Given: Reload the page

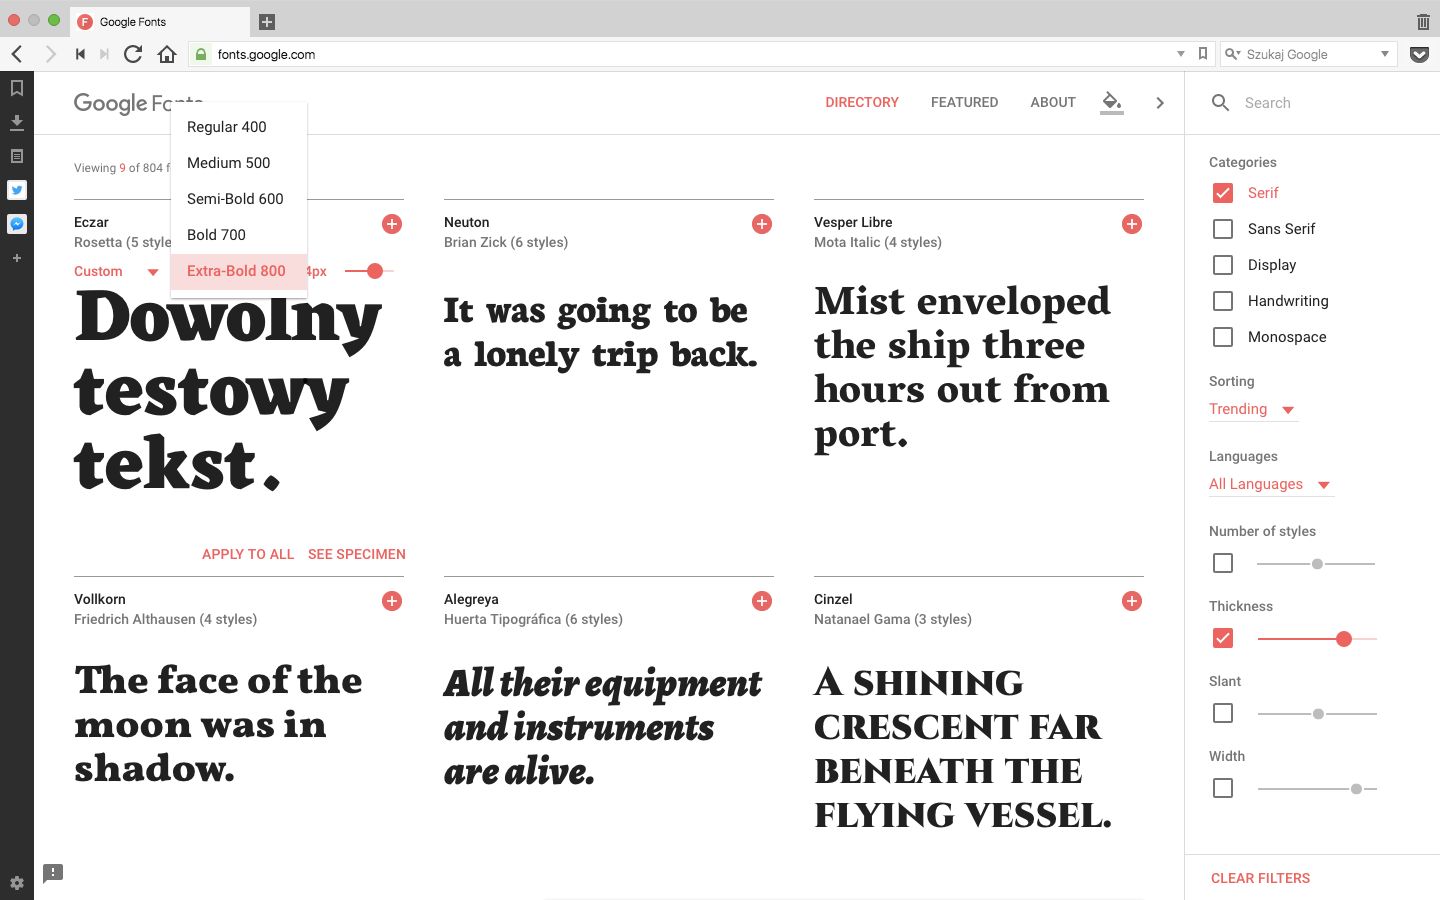Looking at the screenshot, I should [133, 54].
